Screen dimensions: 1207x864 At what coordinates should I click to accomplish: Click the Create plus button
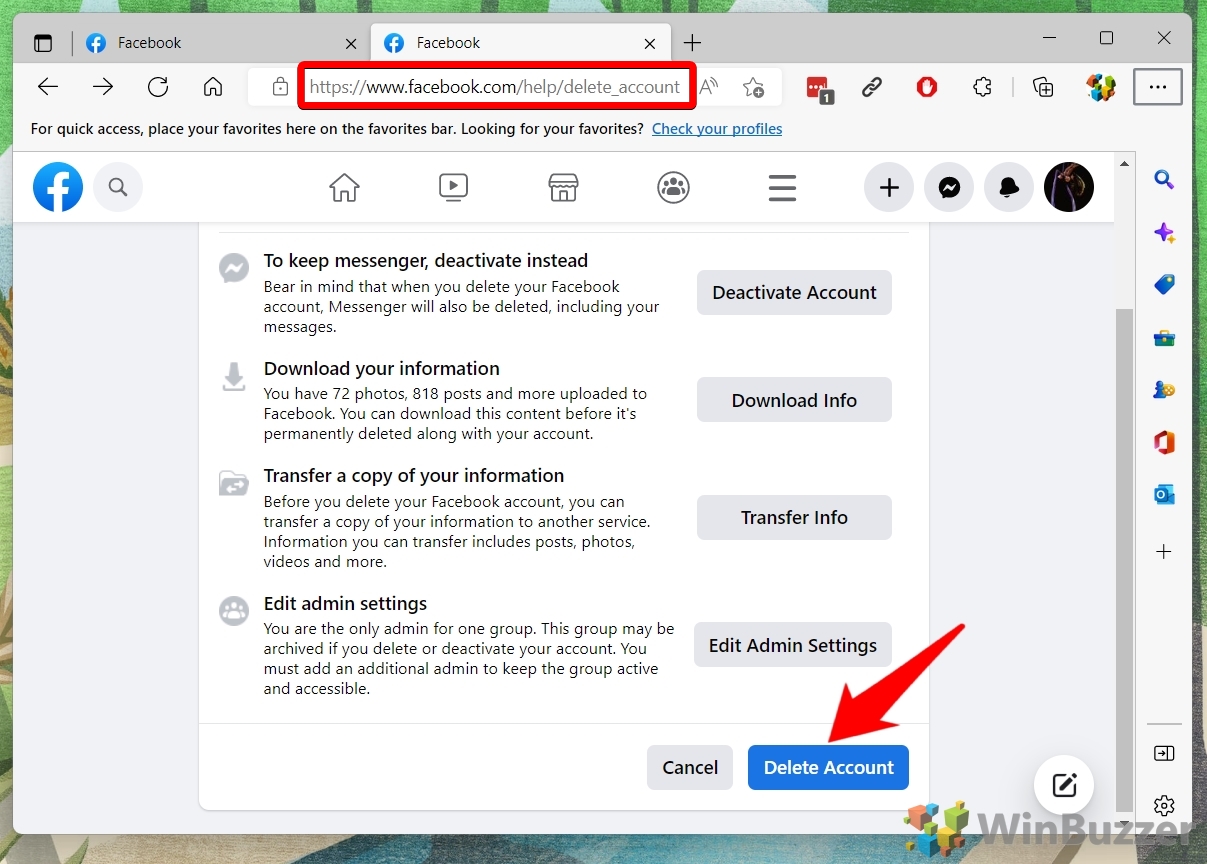[x=889, y=187]
